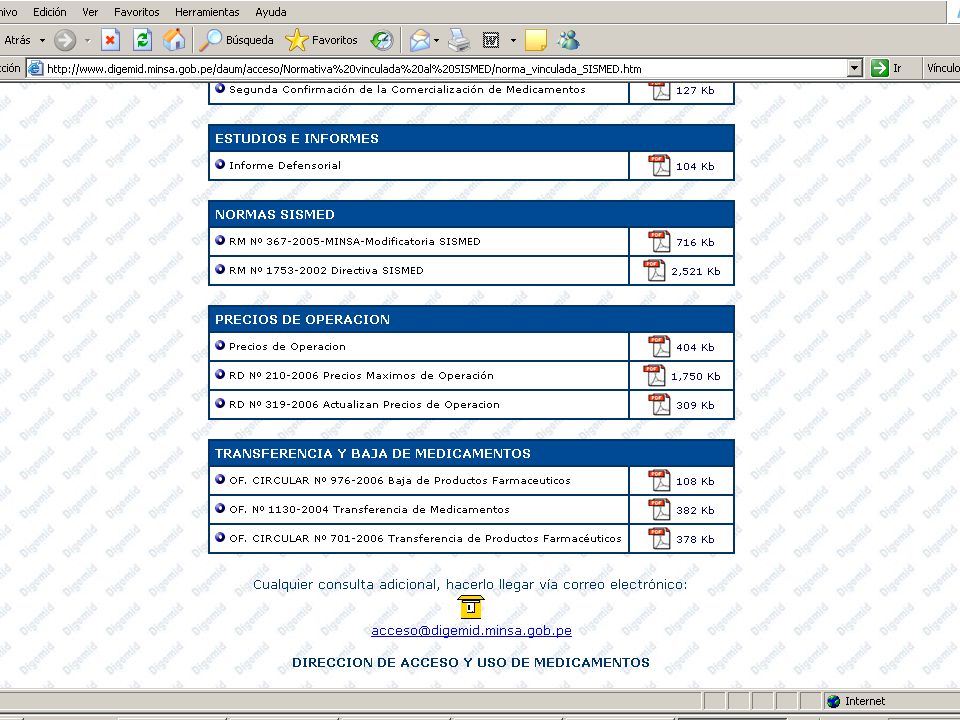
Task: Click RM Nº 367-2005-MINSA-Modificatoria SISMED text
Action: 354,241
